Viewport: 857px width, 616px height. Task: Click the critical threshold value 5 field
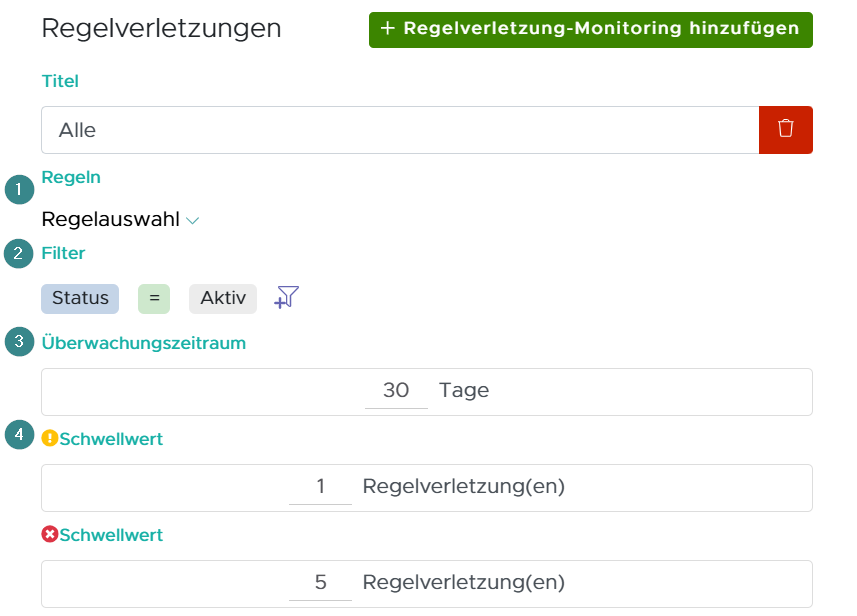[x=320, y=583]
